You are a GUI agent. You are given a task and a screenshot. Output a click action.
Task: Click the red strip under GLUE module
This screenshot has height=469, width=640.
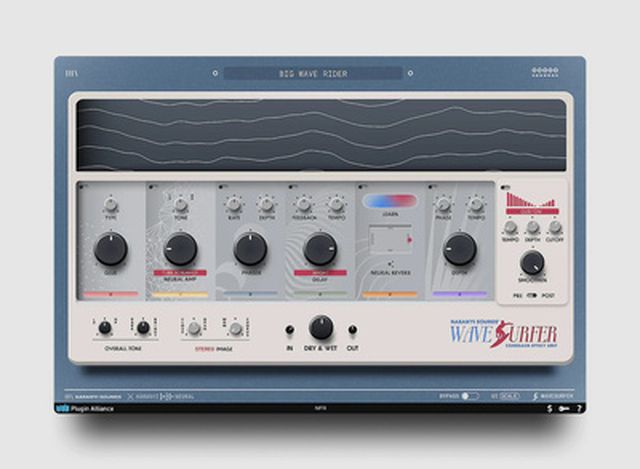111,294
